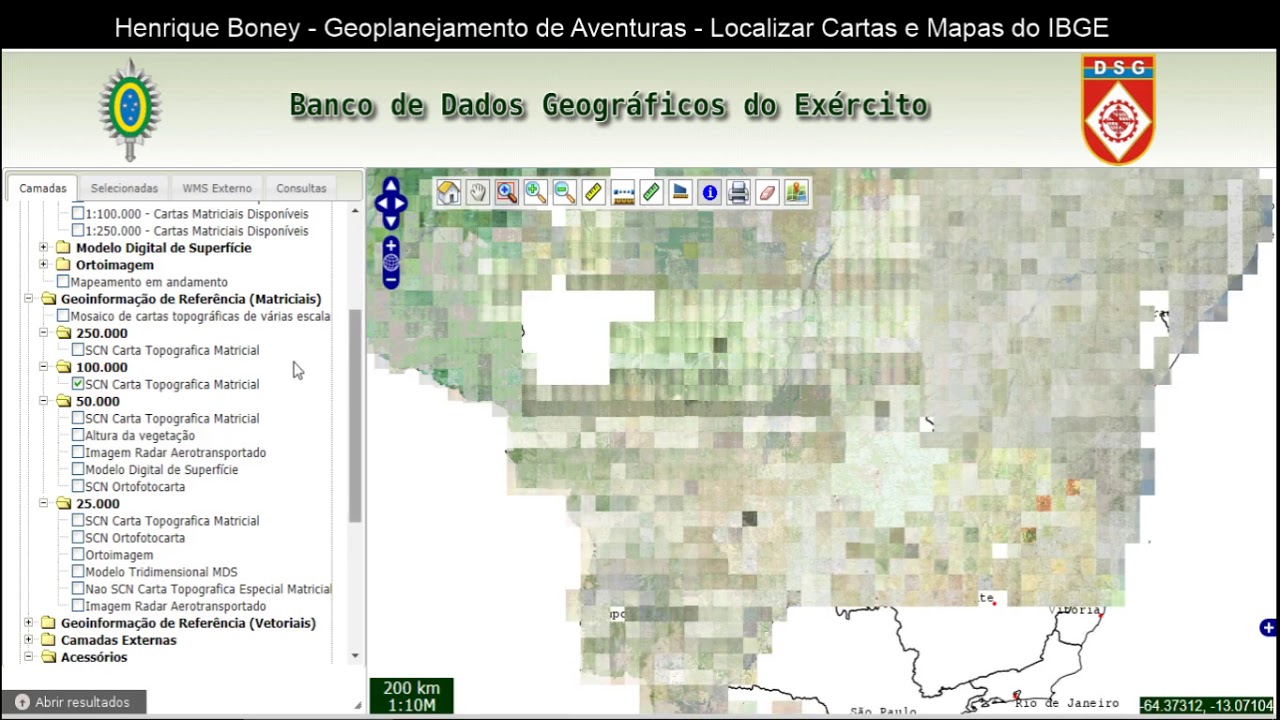The height and width of the screenshot is (720, 1280).
Task: Click the minus zoom-out on navigation bar
Action: point(391,281)
